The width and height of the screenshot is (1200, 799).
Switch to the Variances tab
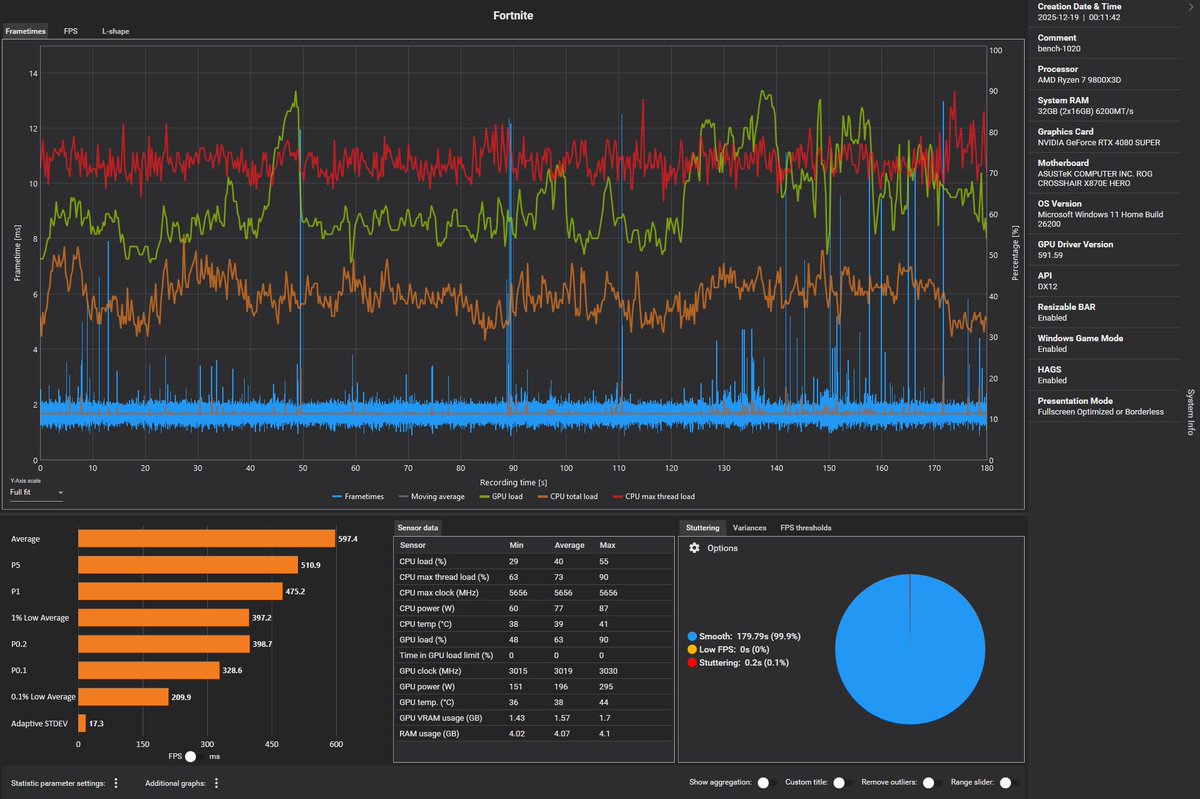coord(750,527)
